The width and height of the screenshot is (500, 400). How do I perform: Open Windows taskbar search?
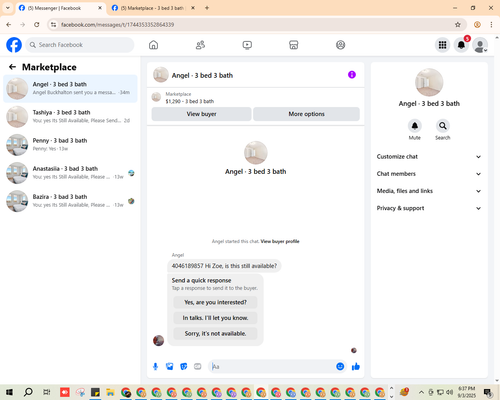click(x=28, y=392)
